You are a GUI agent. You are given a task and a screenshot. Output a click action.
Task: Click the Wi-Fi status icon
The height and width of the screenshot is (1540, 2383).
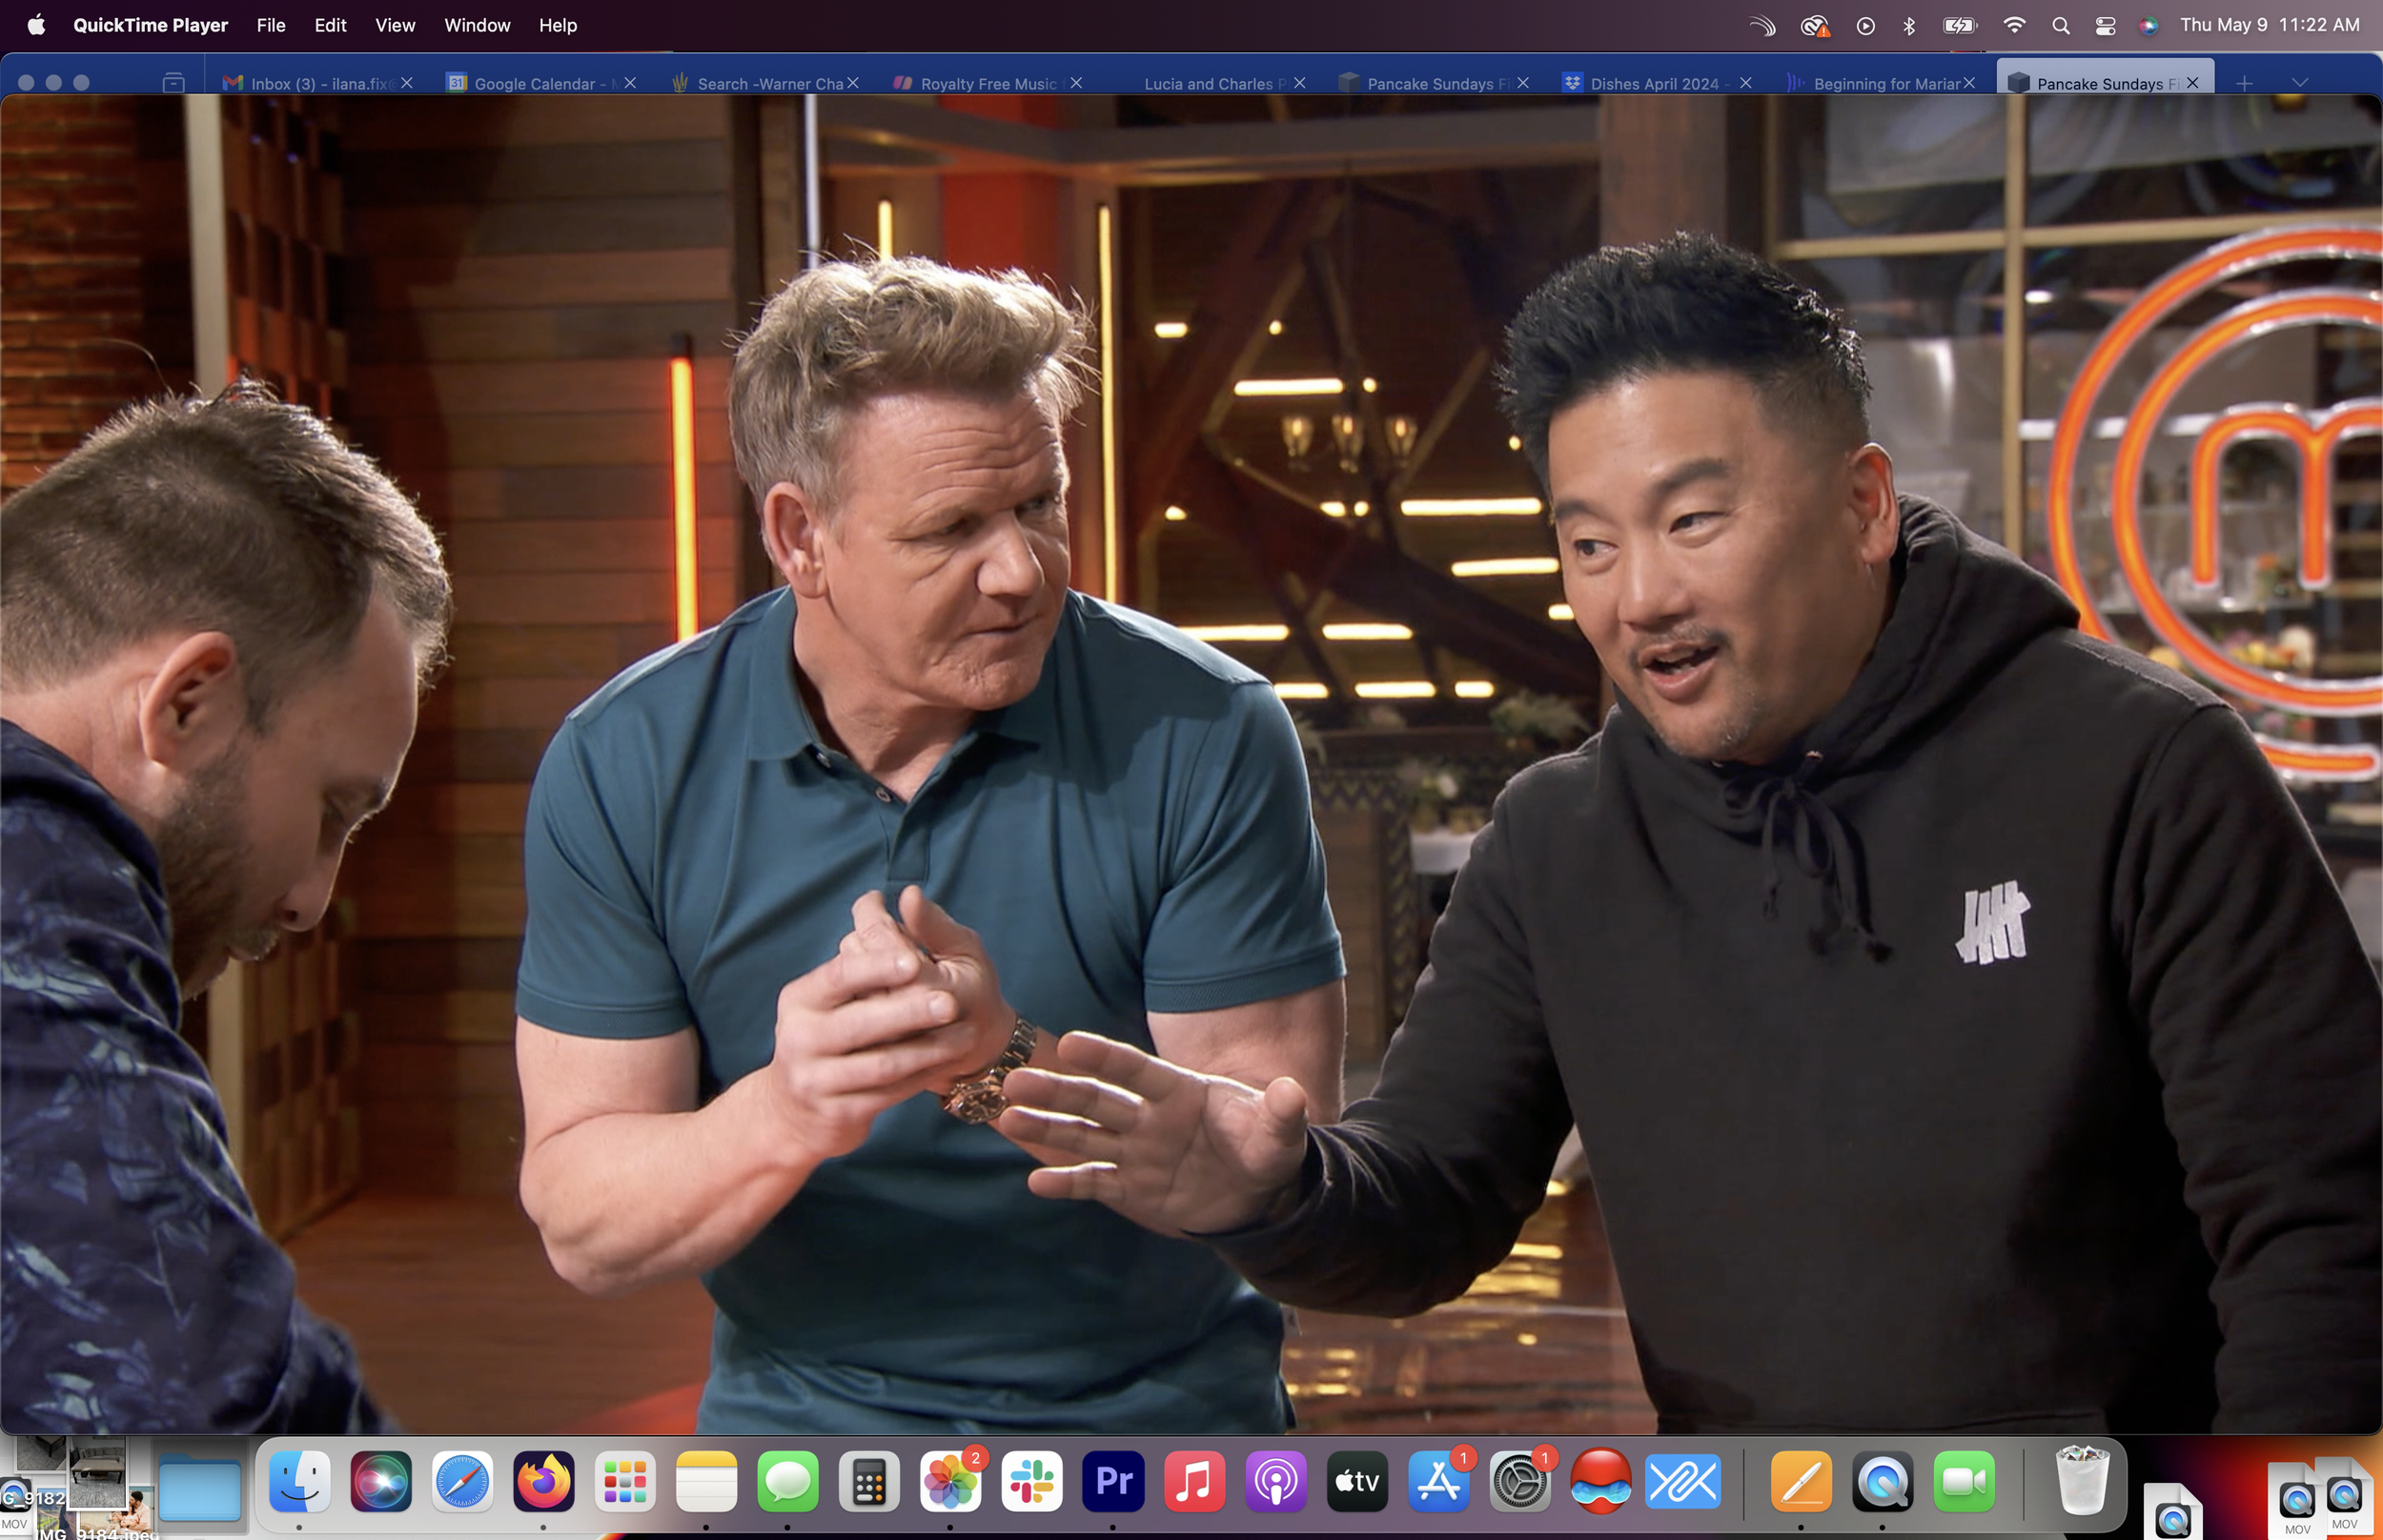click(2014, 26)
